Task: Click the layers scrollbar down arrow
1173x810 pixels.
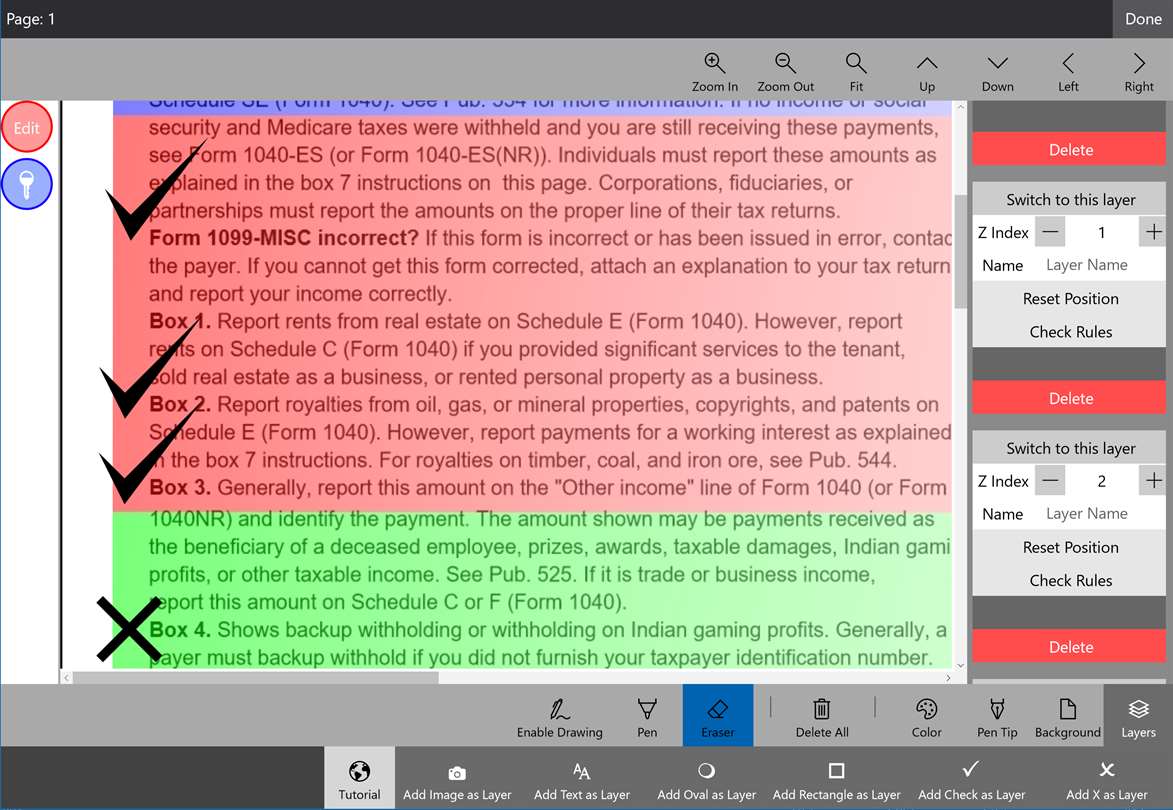Action: point(961,666)
